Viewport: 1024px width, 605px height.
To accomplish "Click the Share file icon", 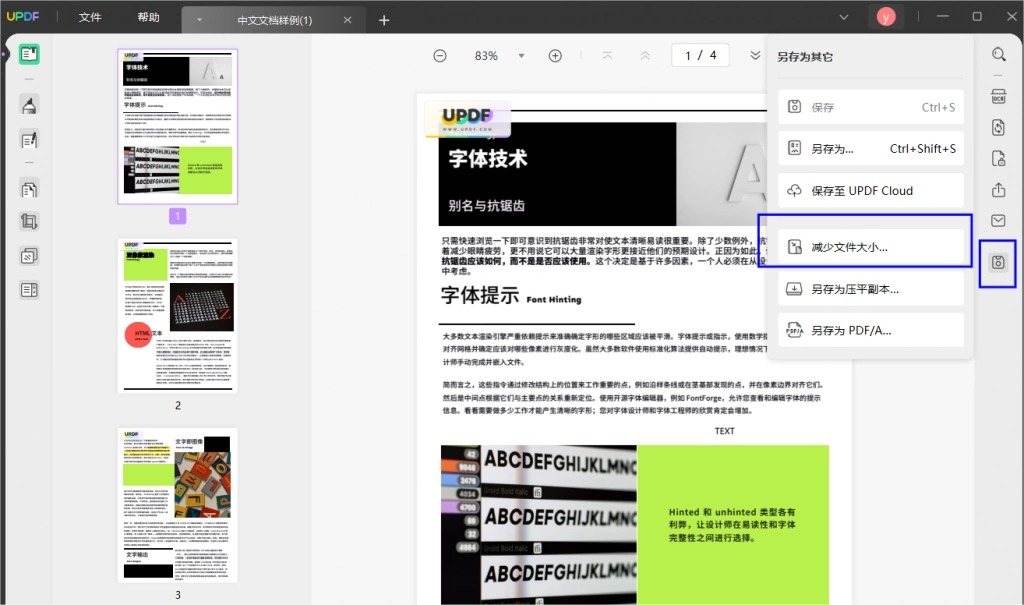I will click(x=999, y=190).
